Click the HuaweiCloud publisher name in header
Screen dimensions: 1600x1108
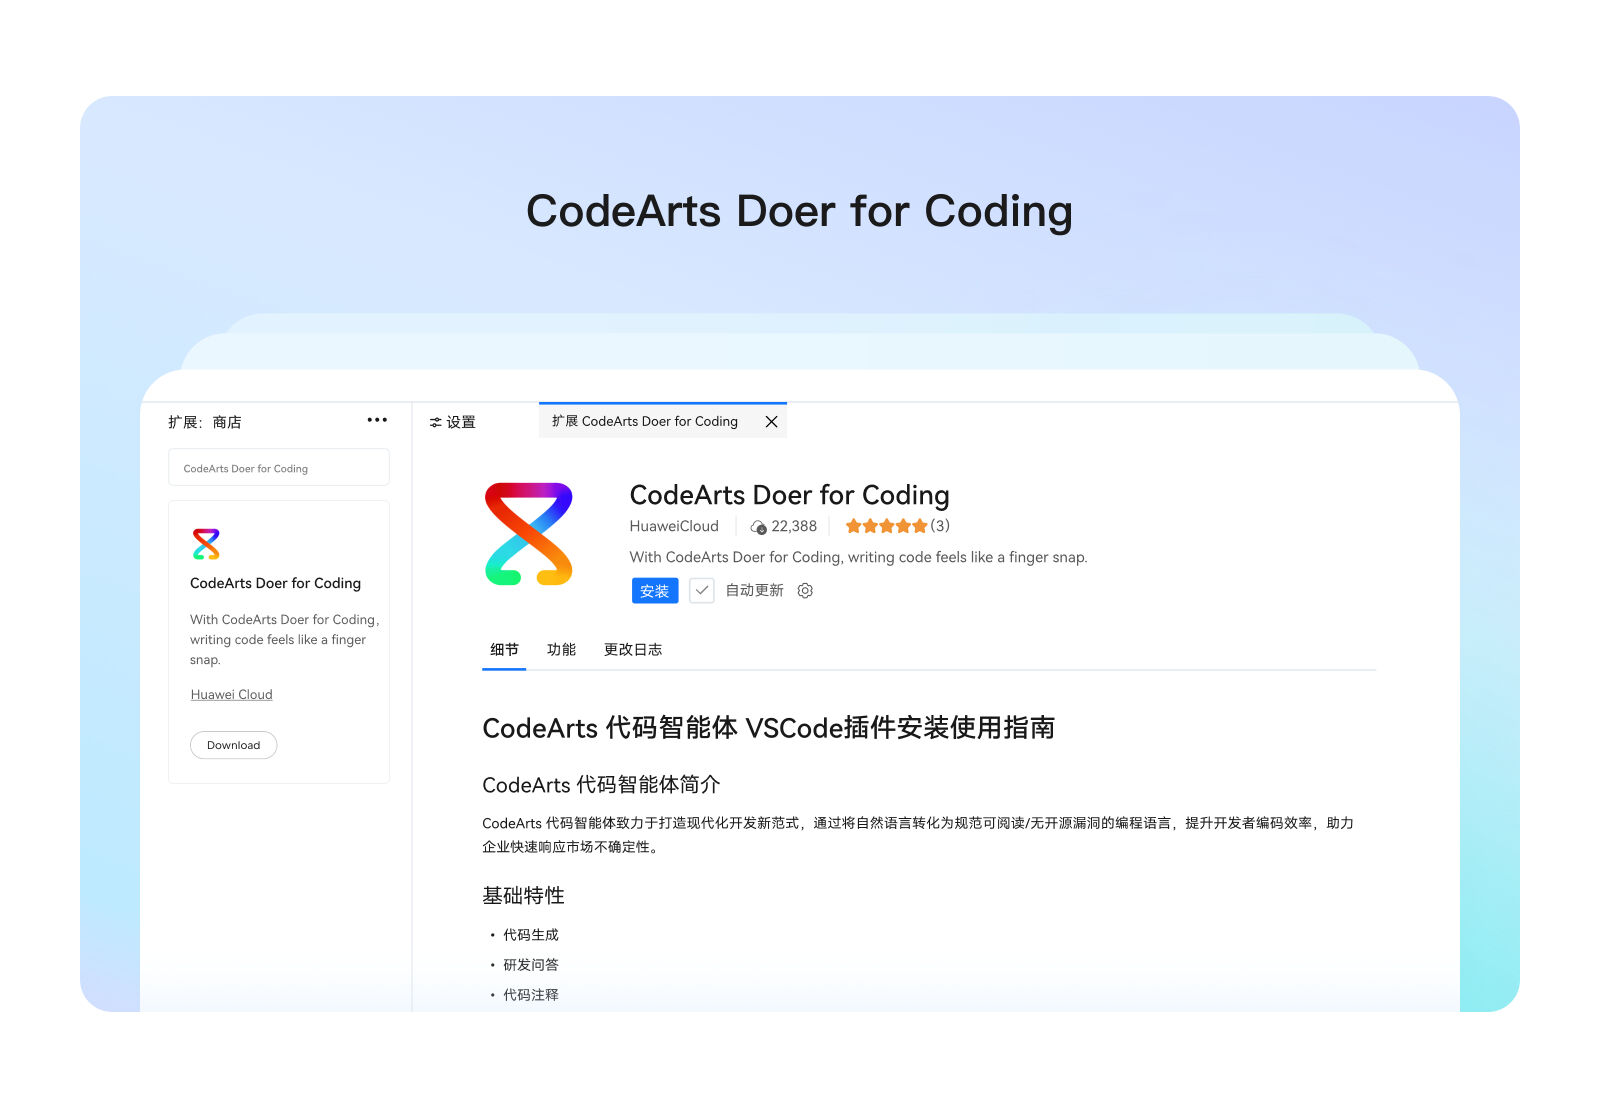(674, 527)
